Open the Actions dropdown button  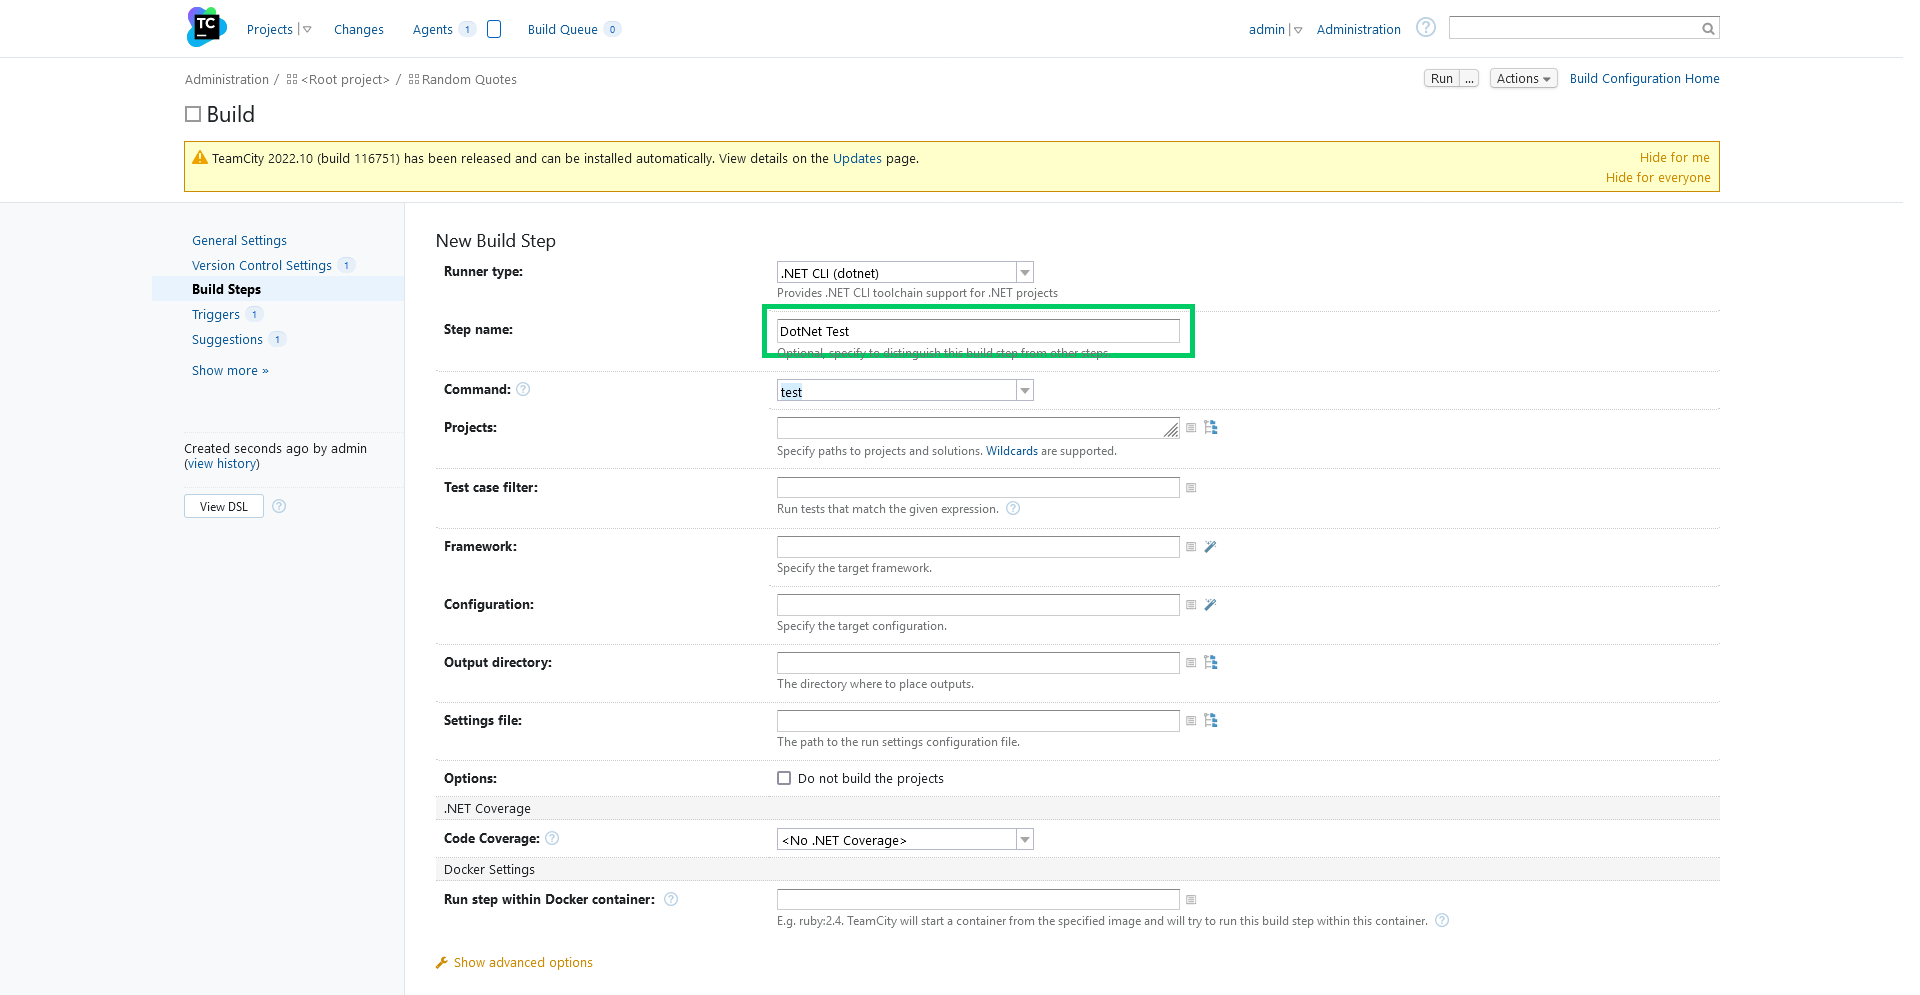pyautogui.click(x=1523, y=79)
